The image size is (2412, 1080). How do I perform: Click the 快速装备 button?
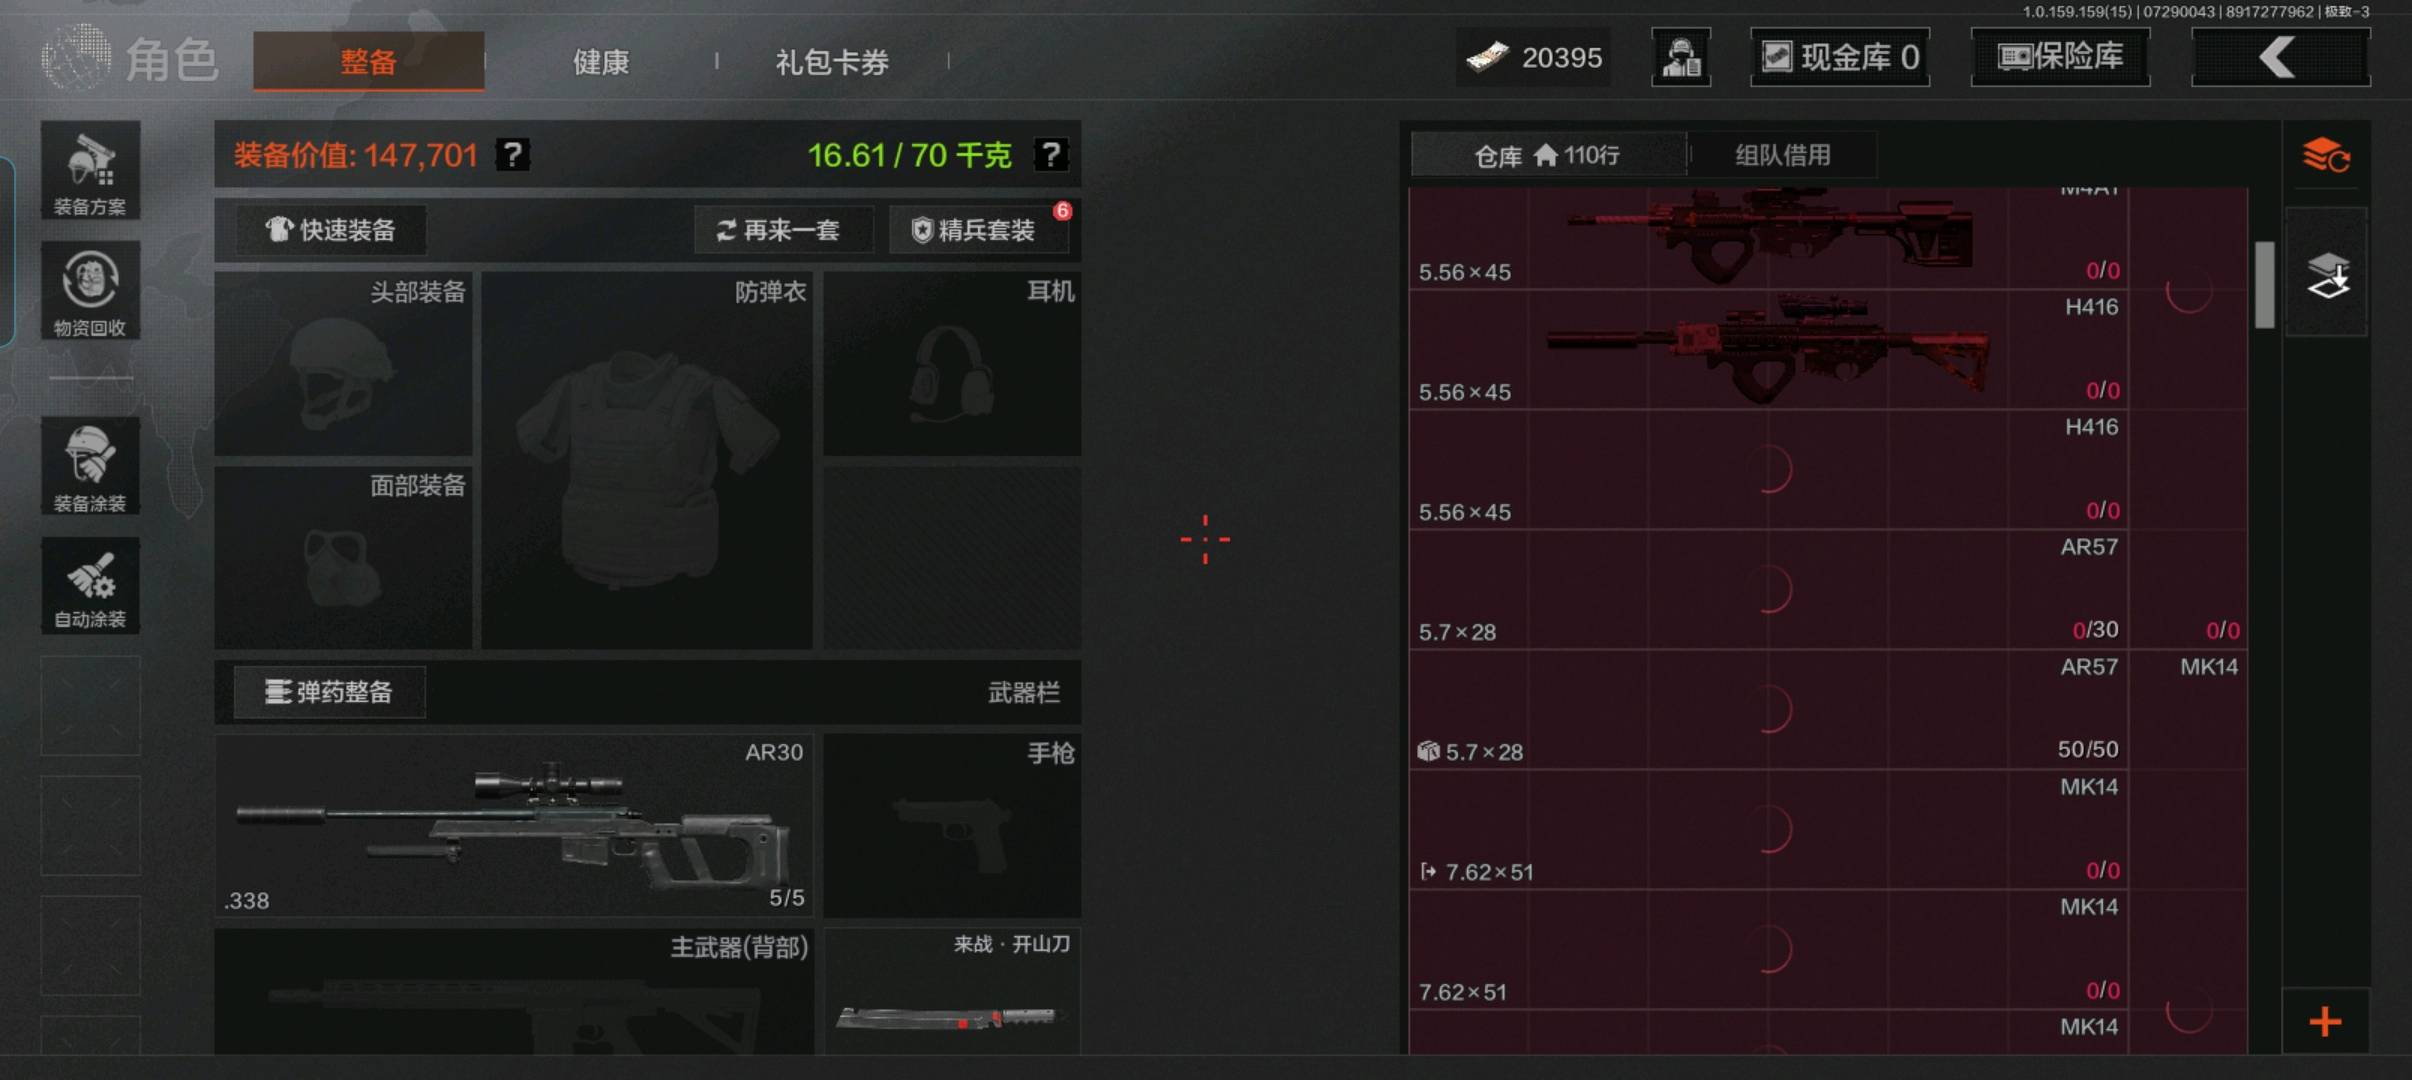[x=331, y=230]
